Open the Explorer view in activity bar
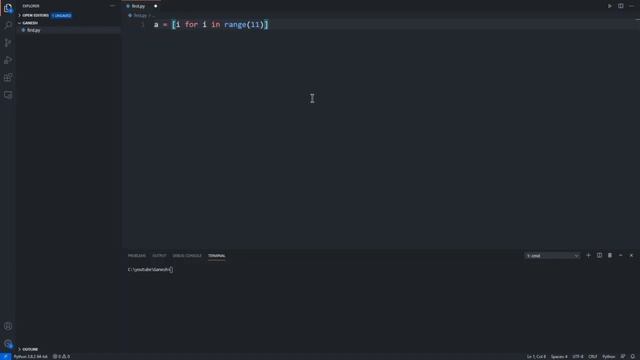The image size is (640, 360). [8, 8]
